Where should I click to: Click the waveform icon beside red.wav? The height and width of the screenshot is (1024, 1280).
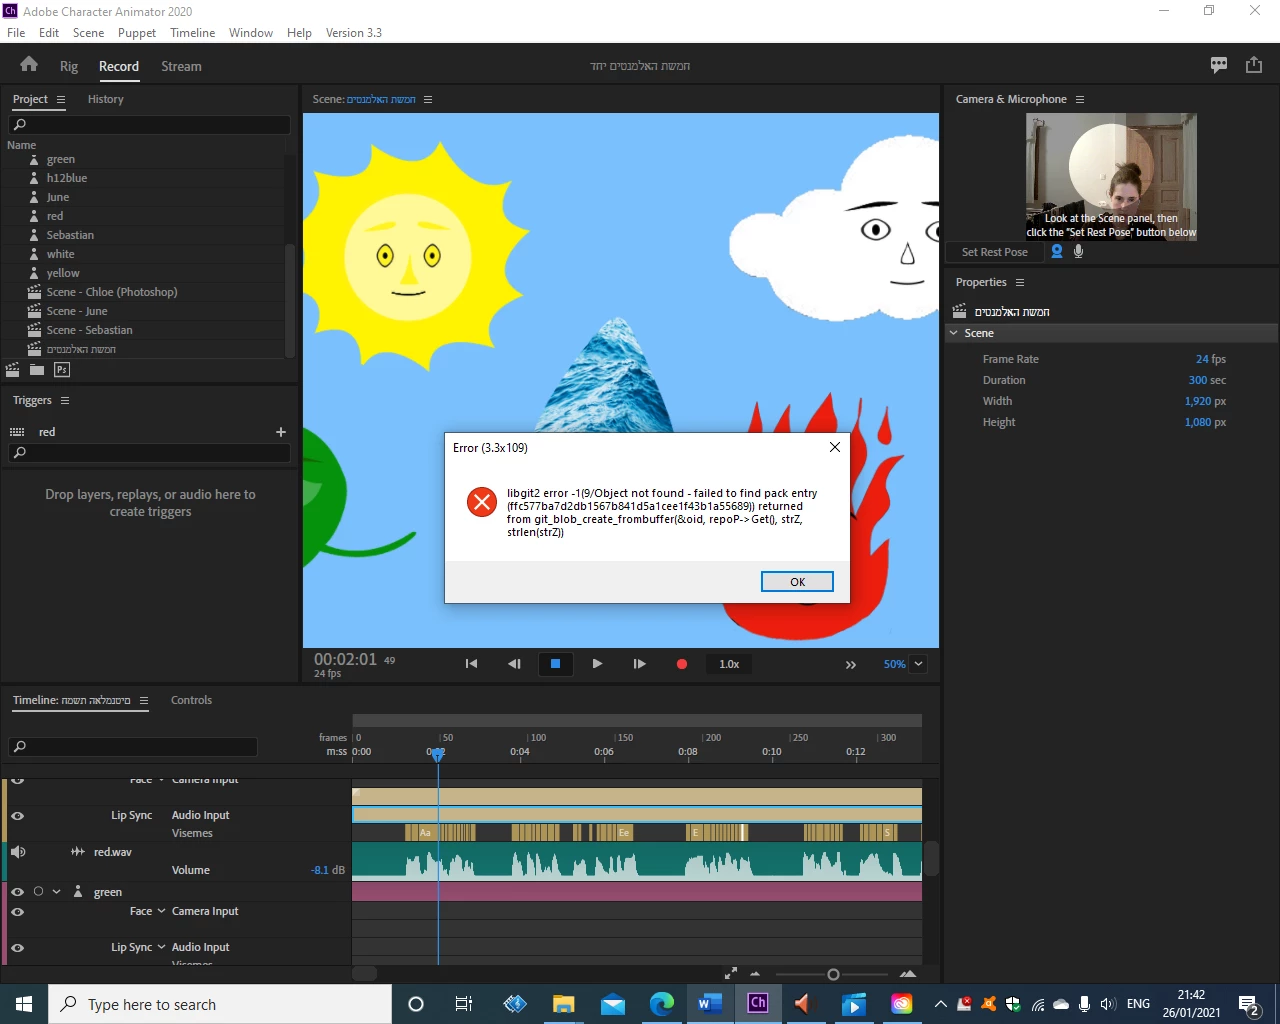[78, 852]
